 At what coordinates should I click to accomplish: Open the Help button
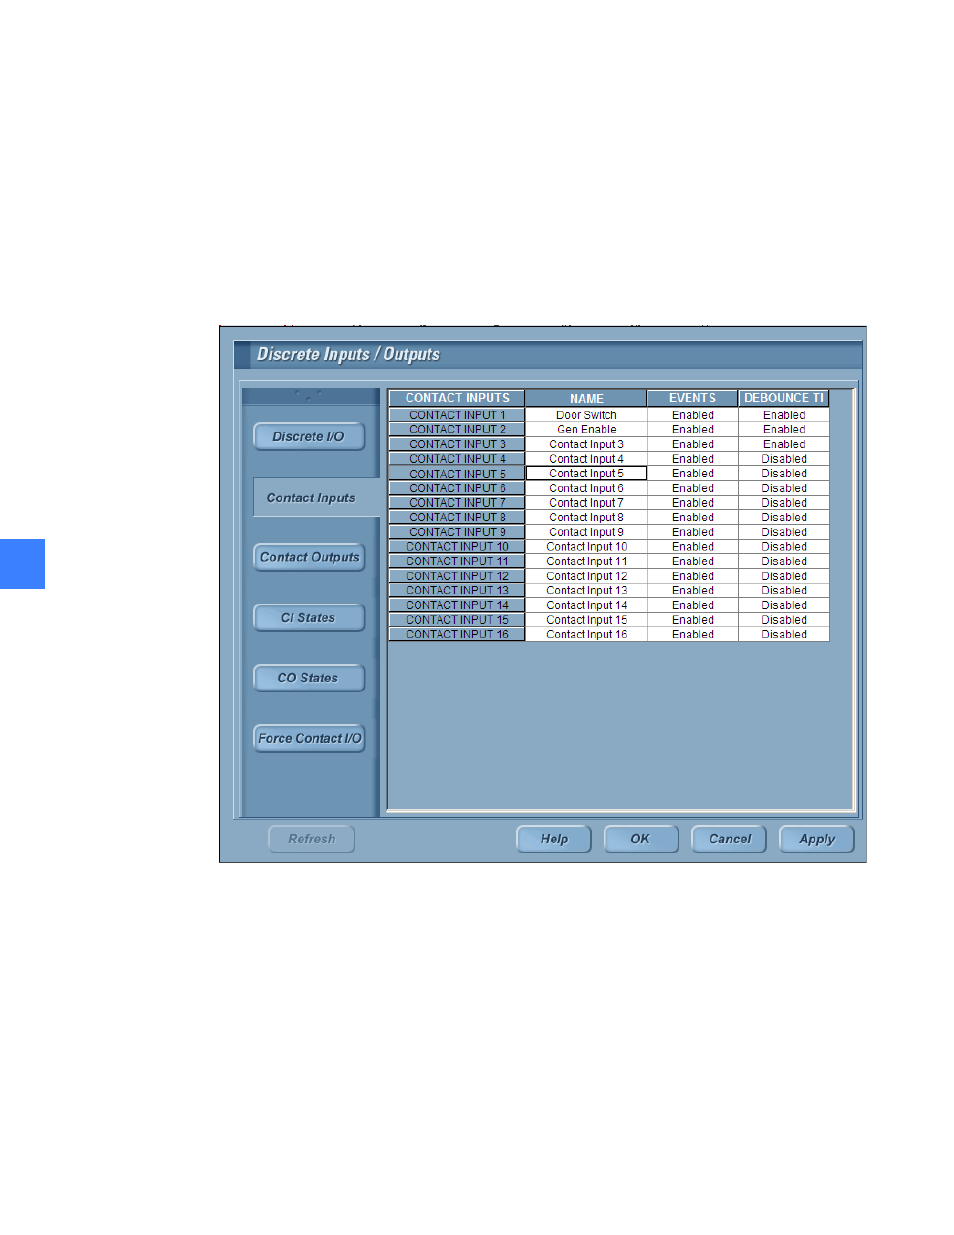554,839
